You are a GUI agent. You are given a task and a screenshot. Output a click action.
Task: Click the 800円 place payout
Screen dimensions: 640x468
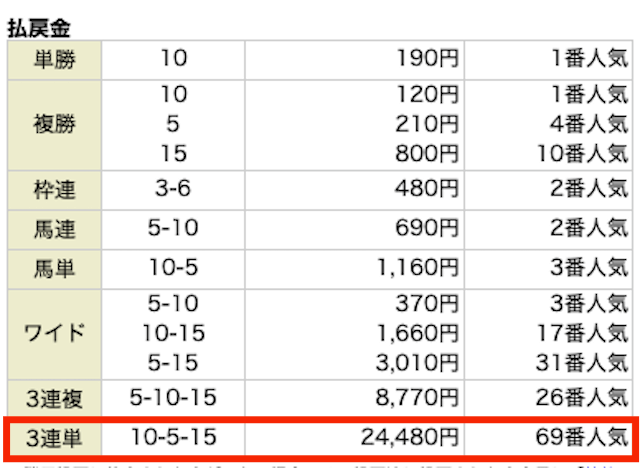tap(427, 154)
